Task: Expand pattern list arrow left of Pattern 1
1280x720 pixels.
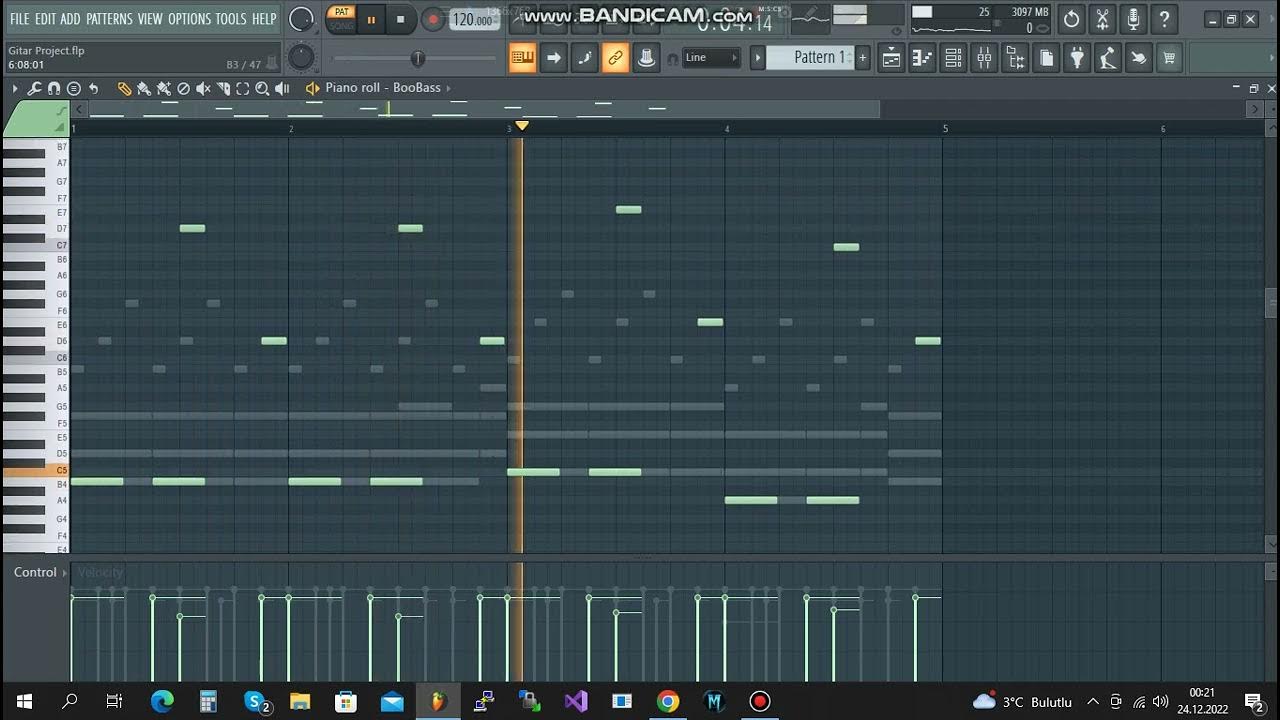Action: tap(758, 58)
